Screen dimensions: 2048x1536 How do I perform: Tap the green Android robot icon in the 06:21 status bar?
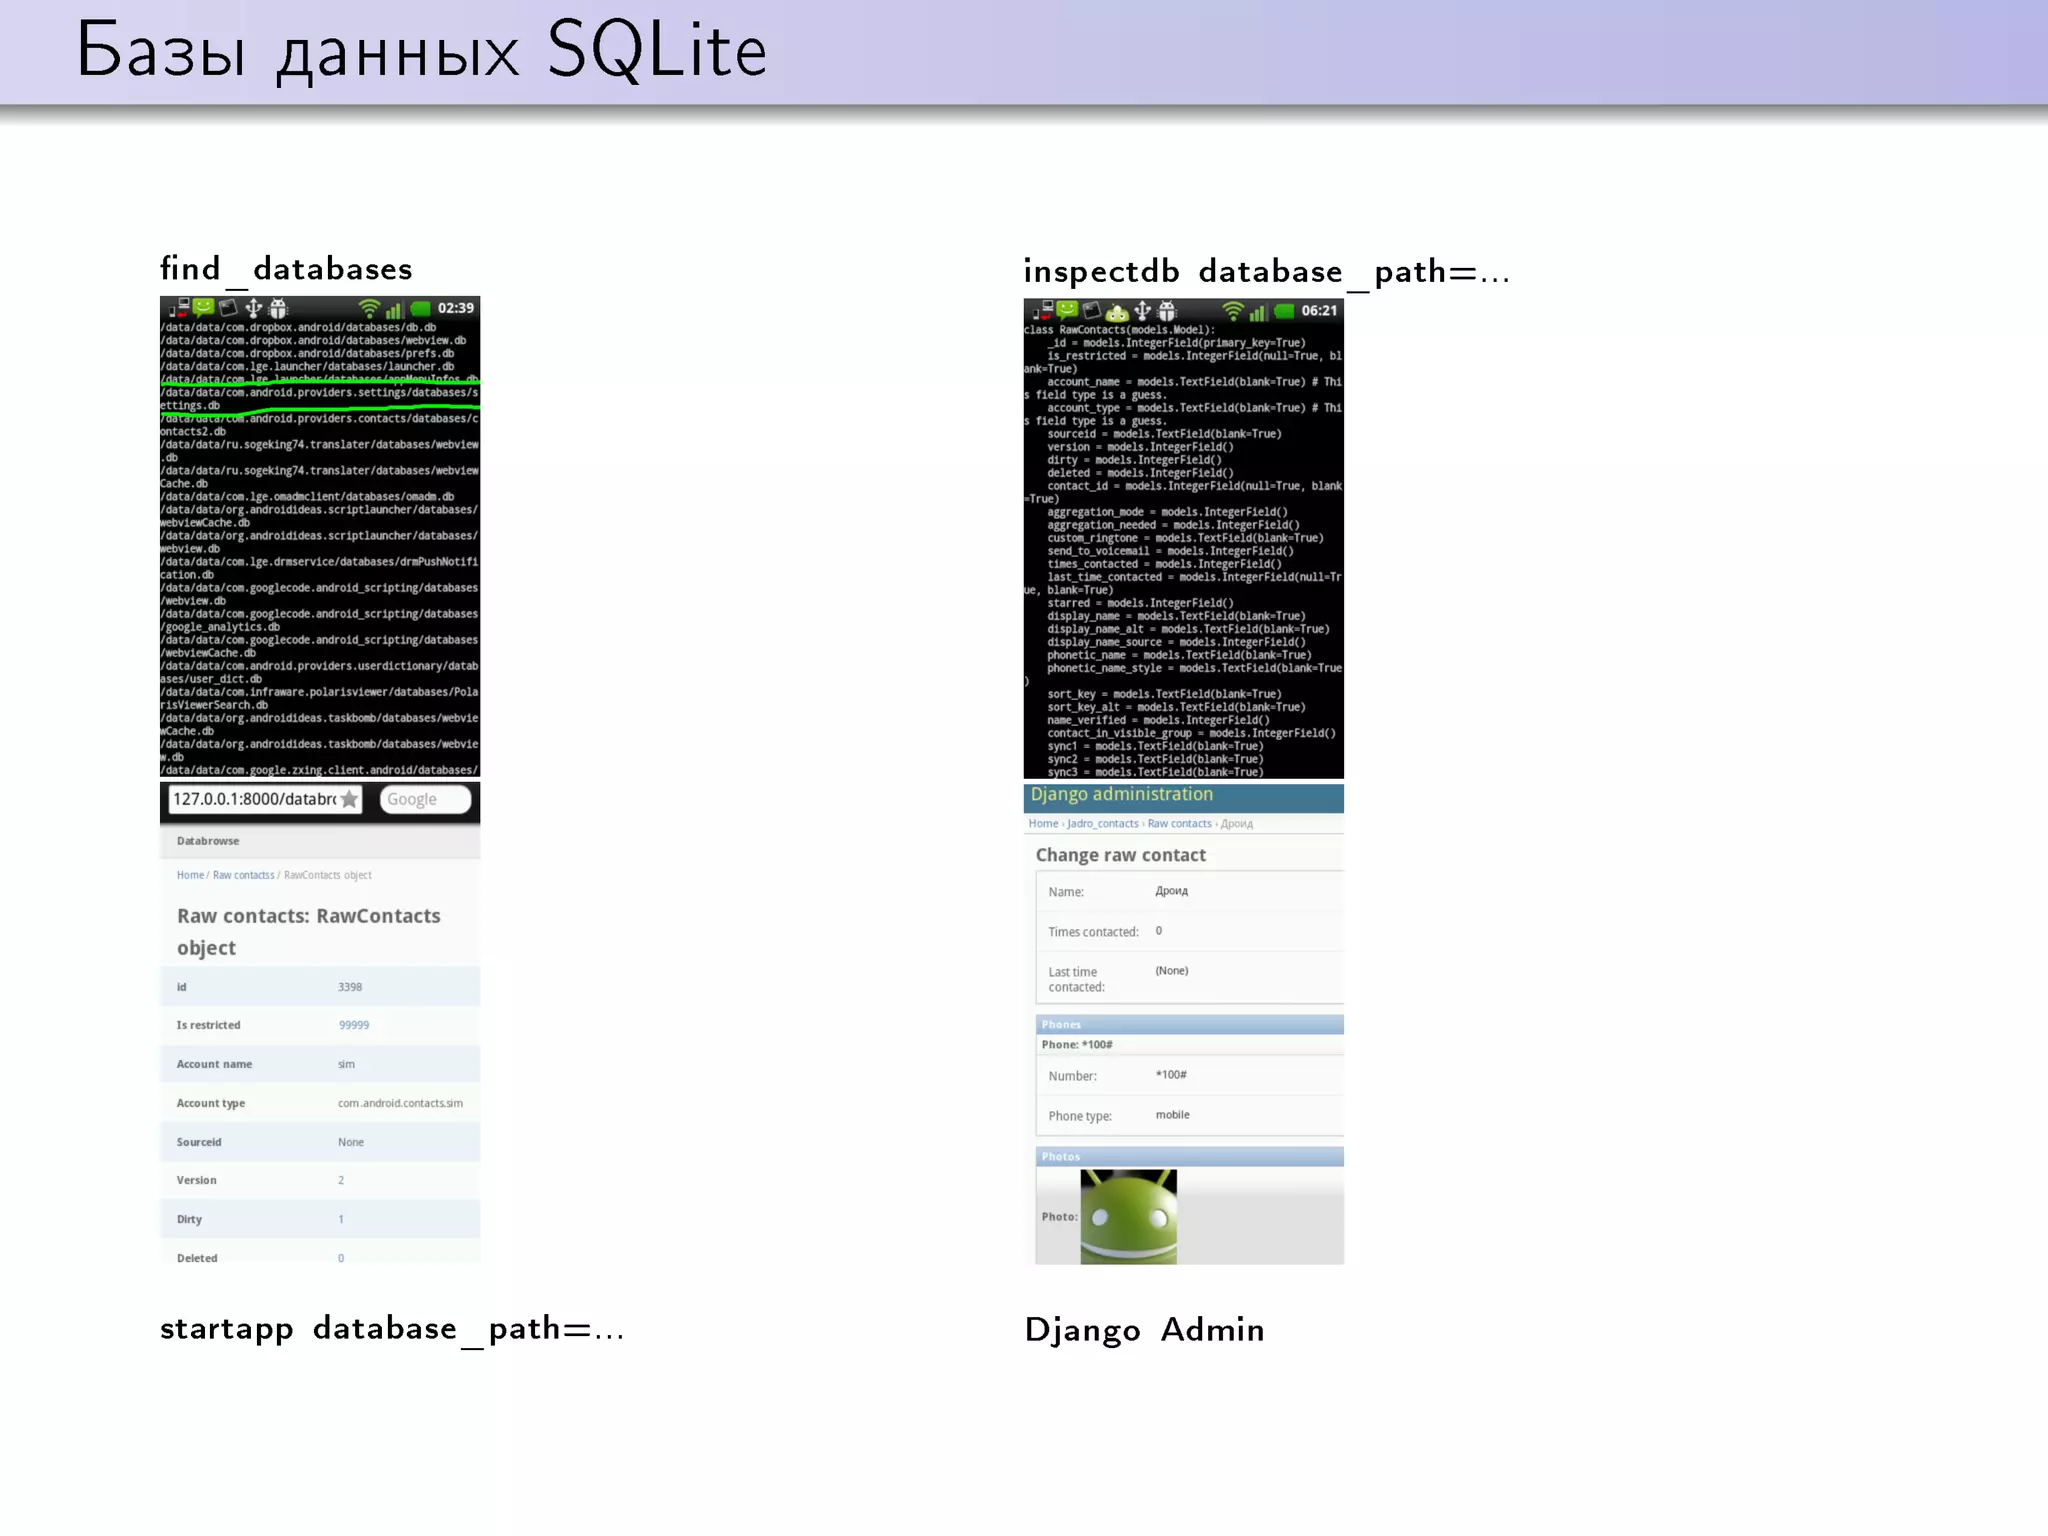click(x=1117, y=311)
